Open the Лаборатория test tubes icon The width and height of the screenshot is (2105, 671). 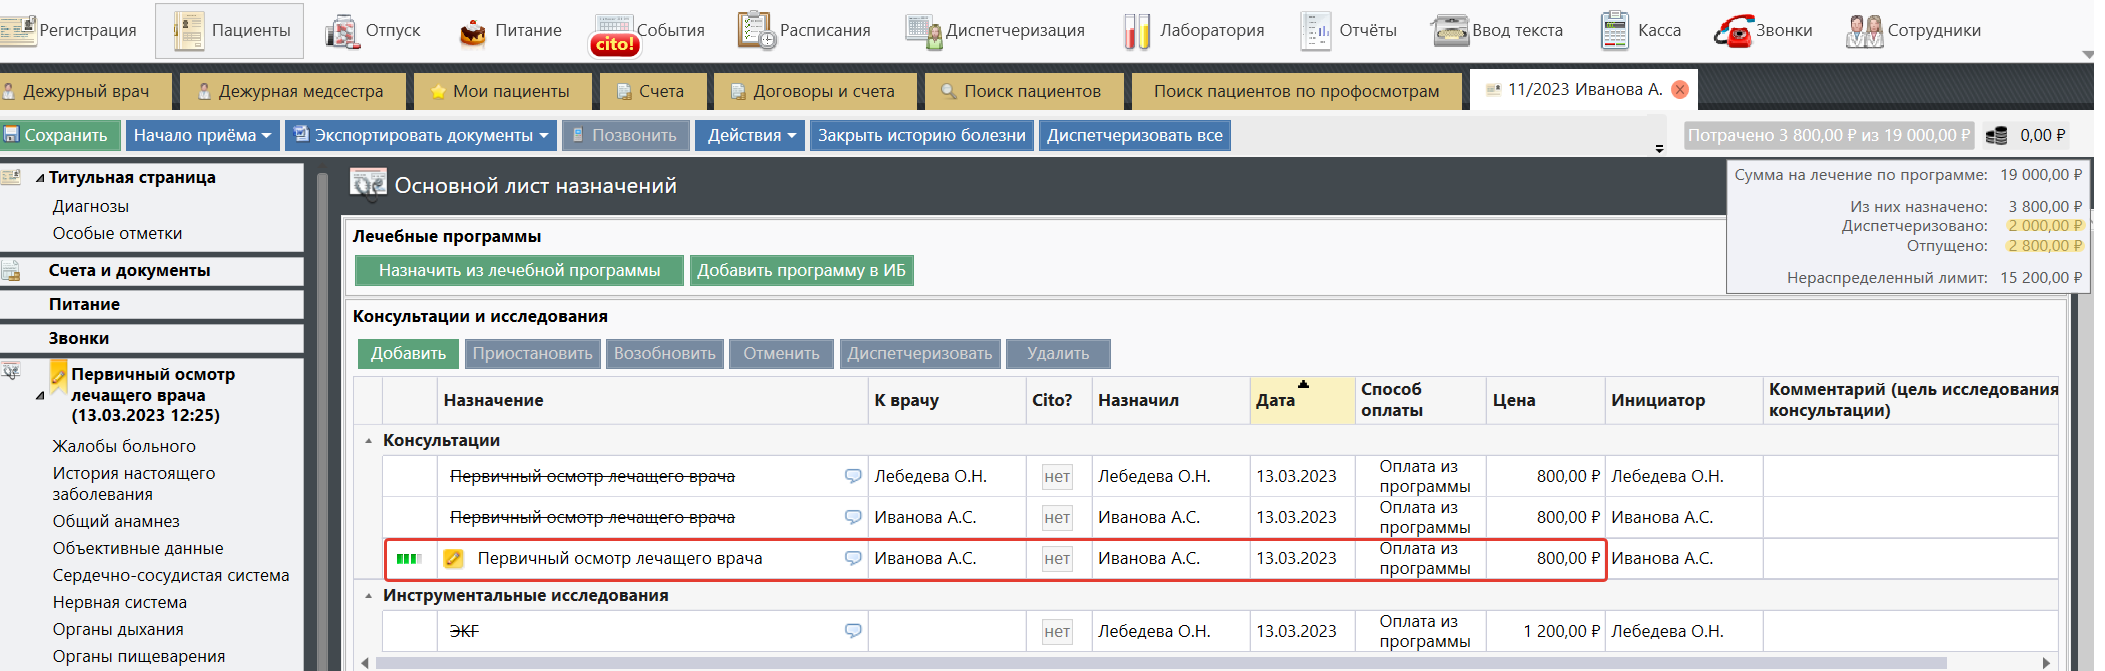pyautogui.click(x=1136, y=31)
